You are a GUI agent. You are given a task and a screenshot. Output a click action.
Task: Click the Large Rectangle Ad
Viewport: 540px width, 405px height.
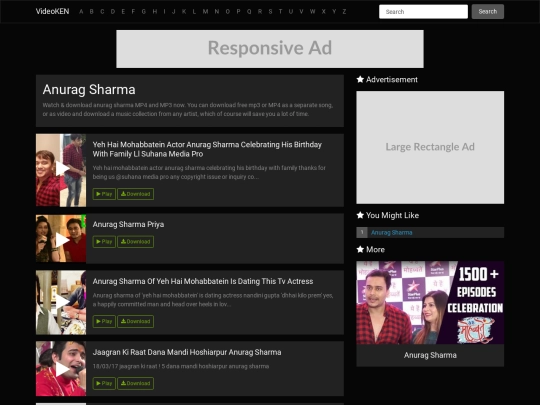pos(430,147)
